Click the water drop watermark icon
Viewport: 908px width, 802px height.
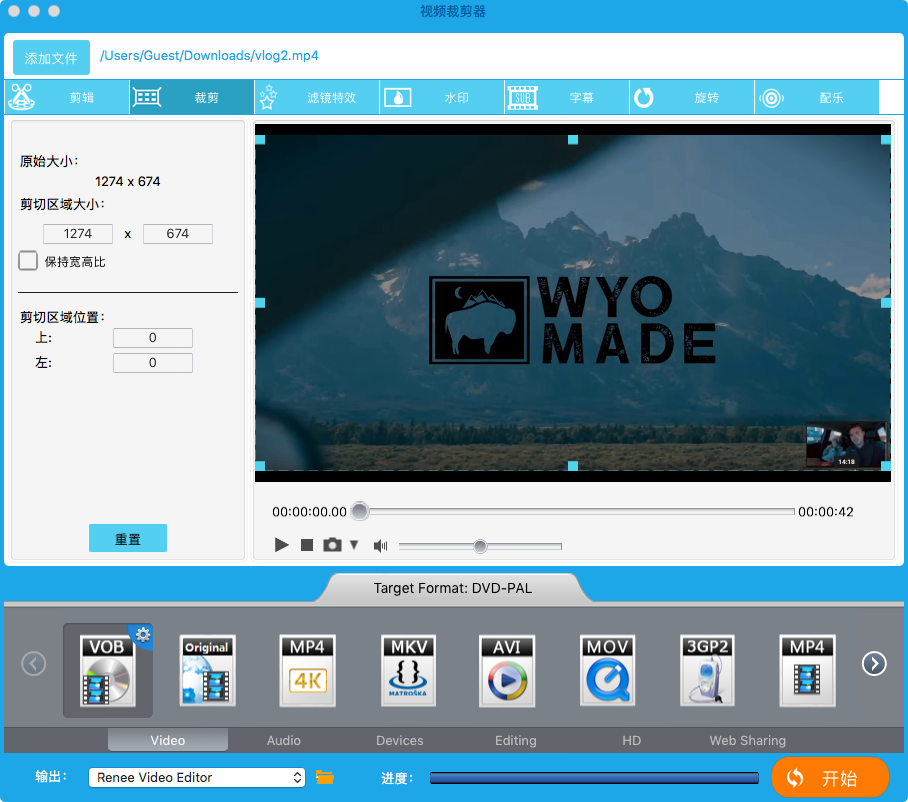[398, 97]
